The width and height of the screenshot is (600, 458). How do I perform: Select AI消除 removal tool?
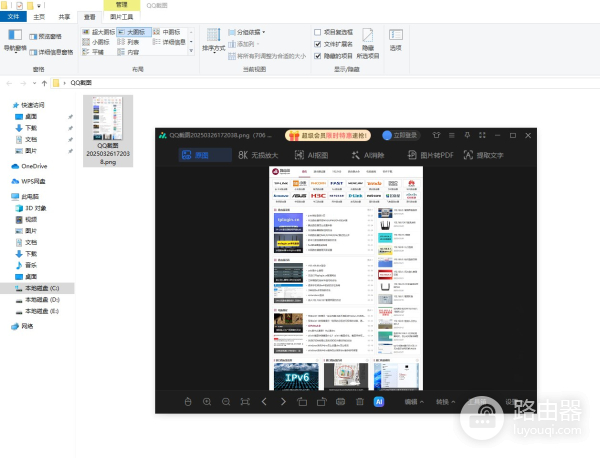tap(368, 155)
